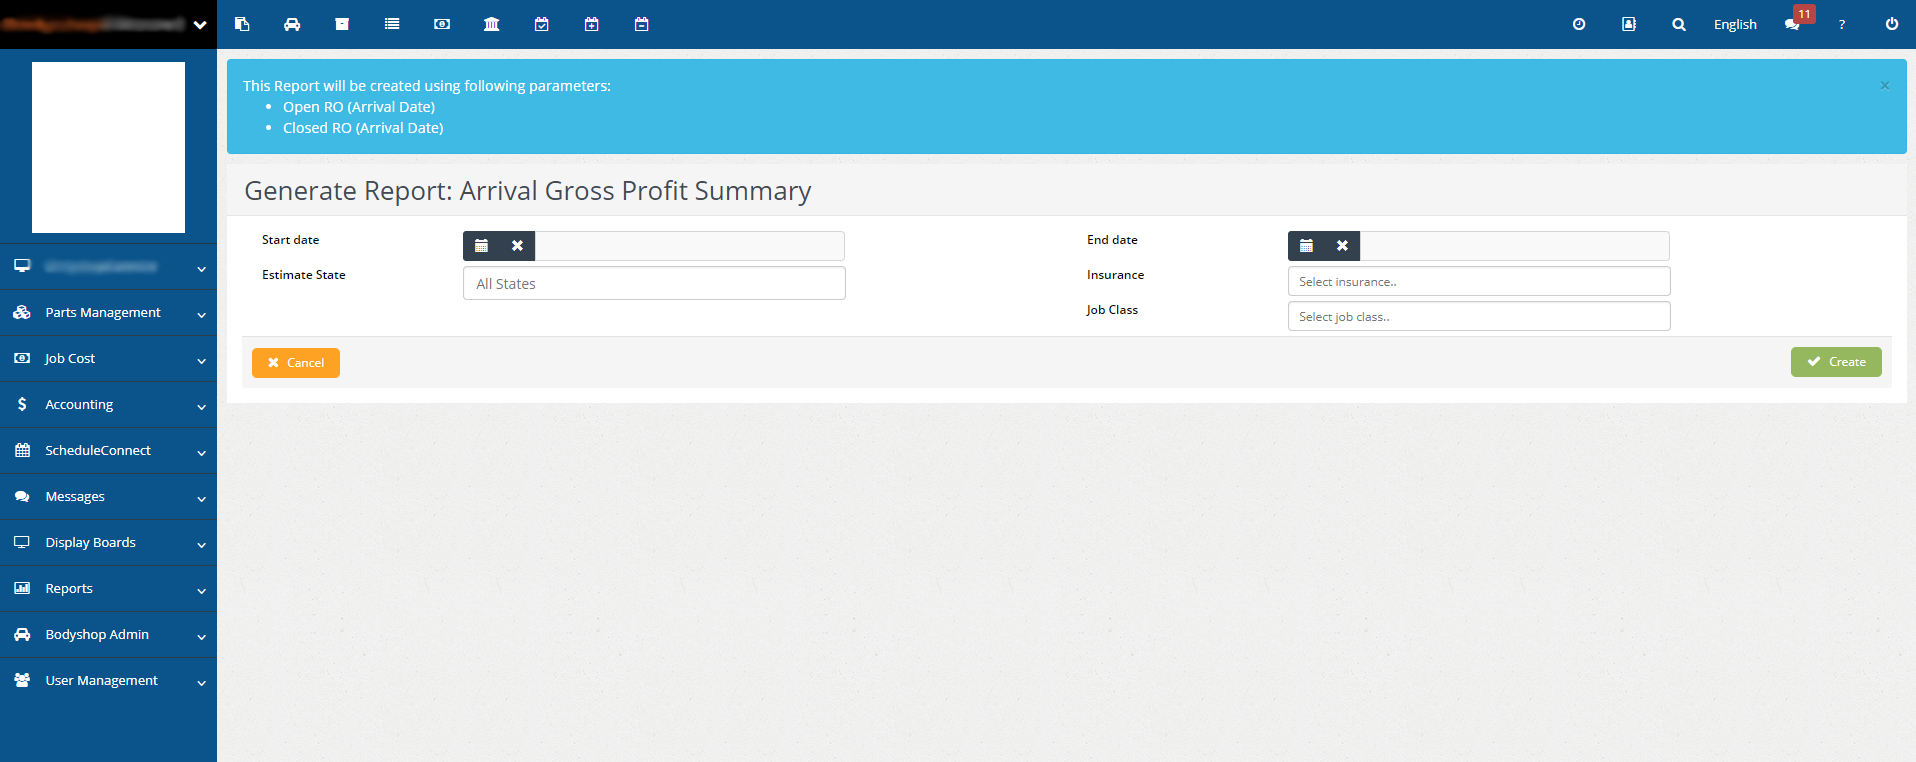
Task: Open the Select insurance dropdown
Action: (1479, 281)
